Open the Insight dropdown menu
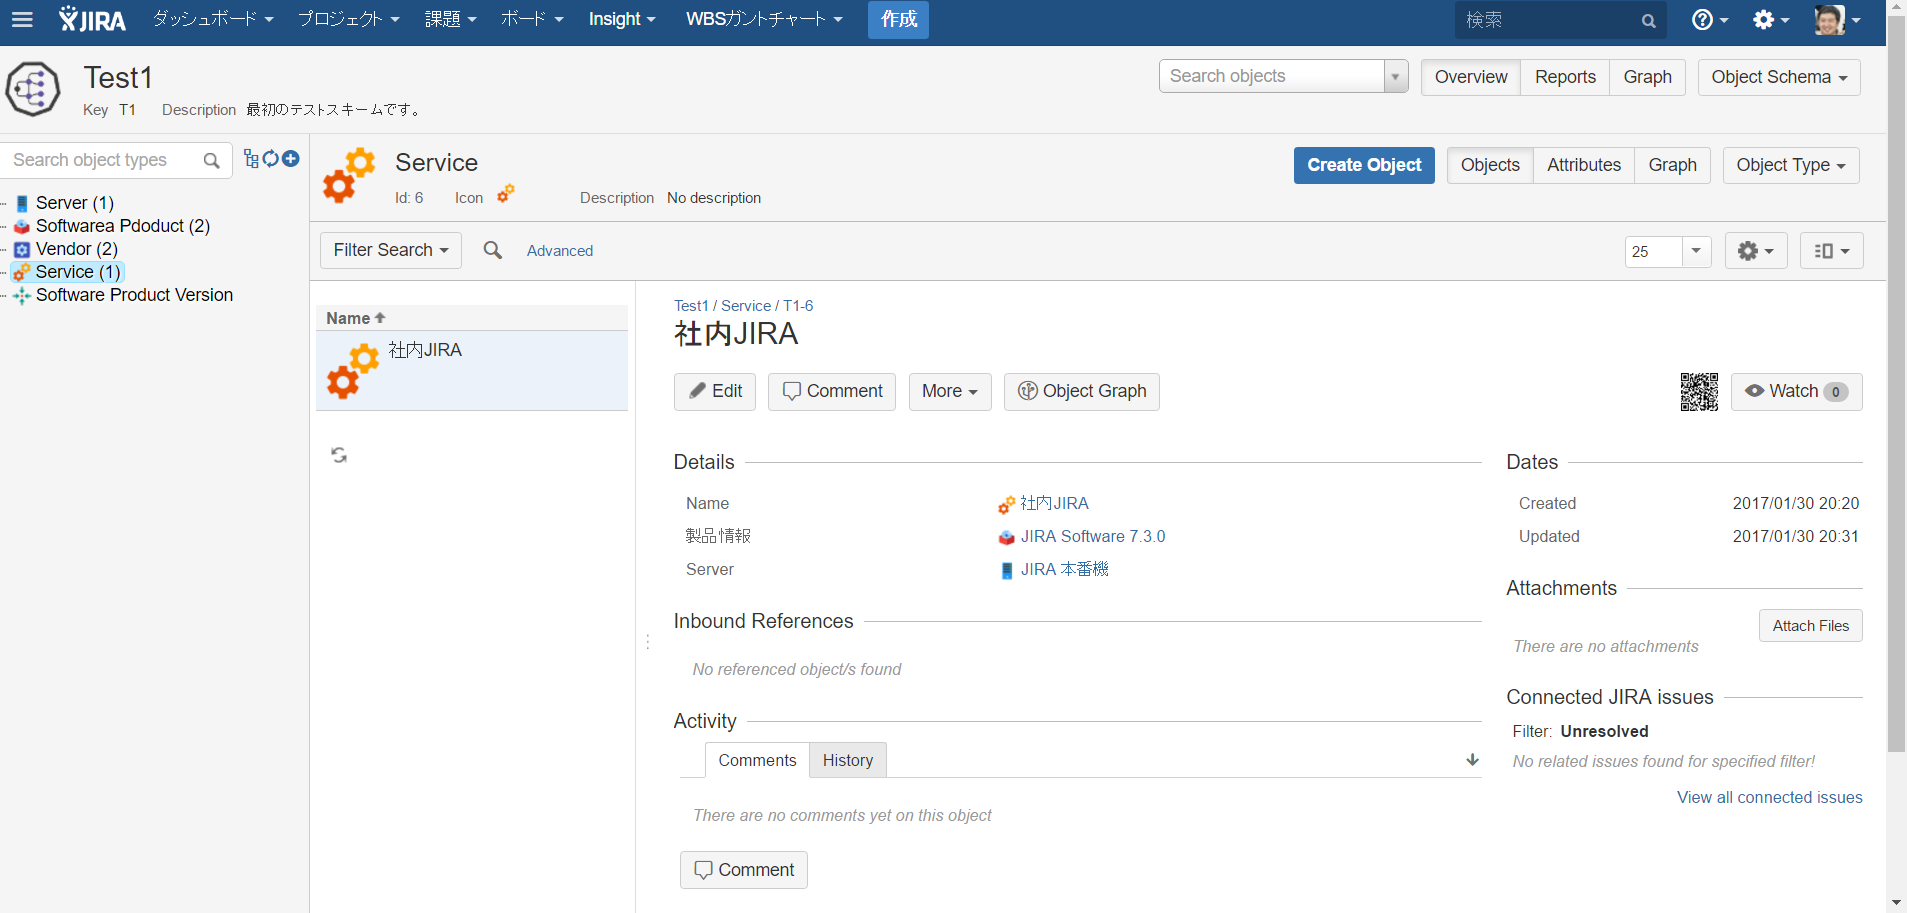 (622, 19)
